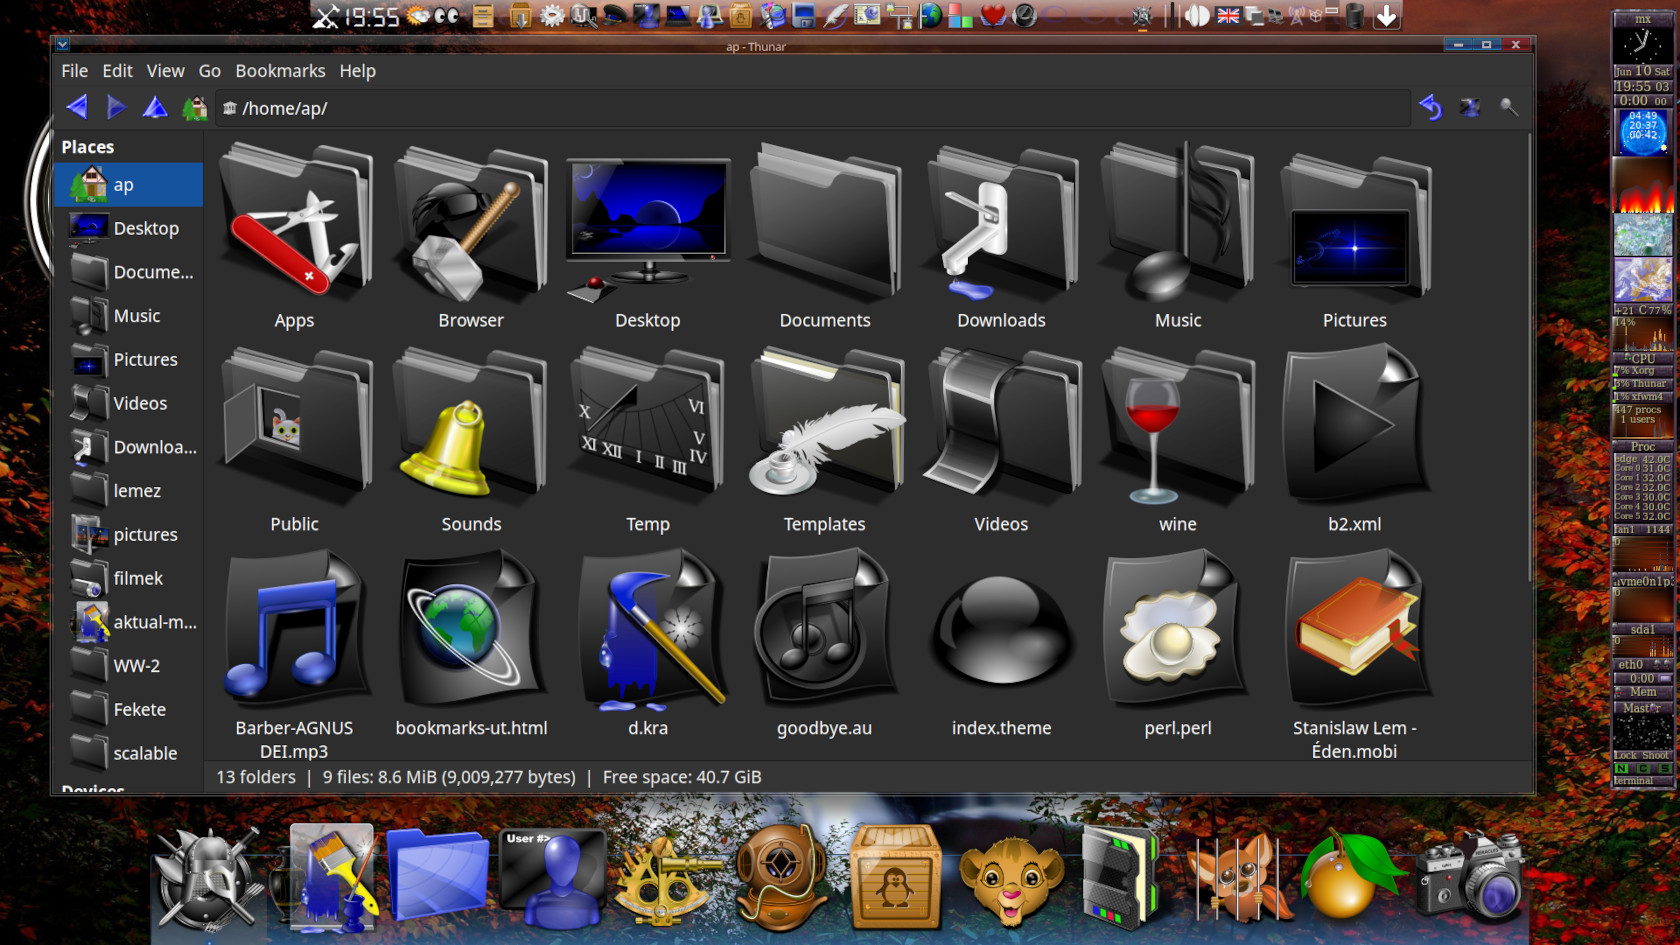This screenshot has height=945, width=1680.
Task: Open the View menu
Action: [x=165, y=71]
